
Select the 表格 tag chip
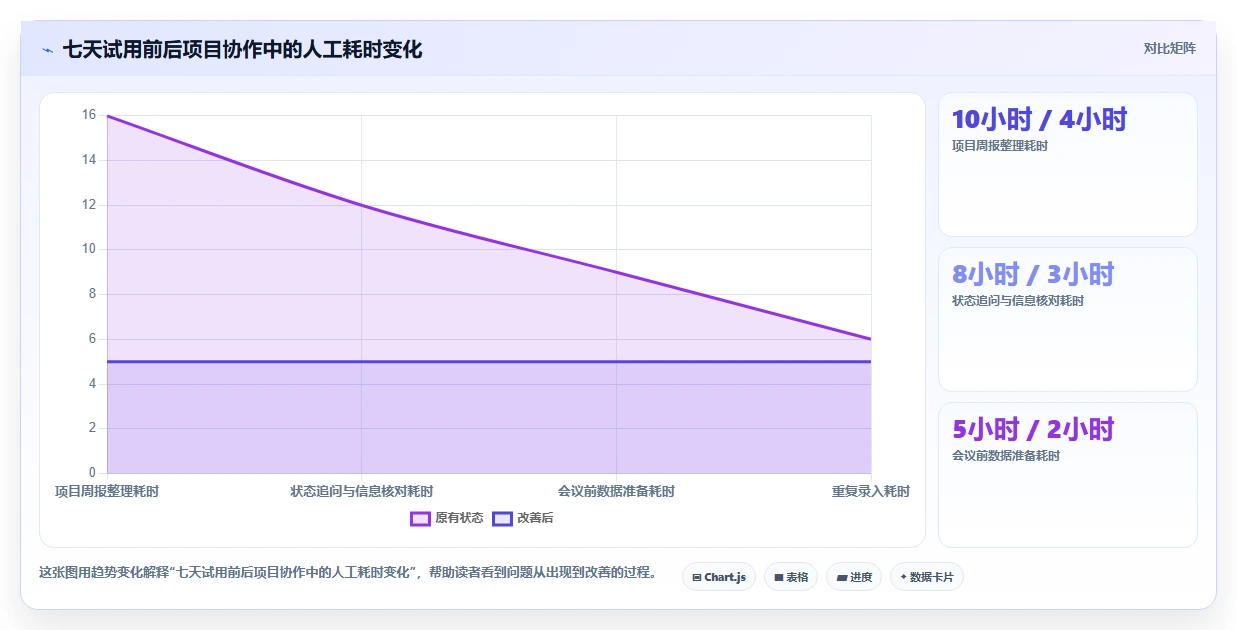pyautogui.click(x=791, y=577)
